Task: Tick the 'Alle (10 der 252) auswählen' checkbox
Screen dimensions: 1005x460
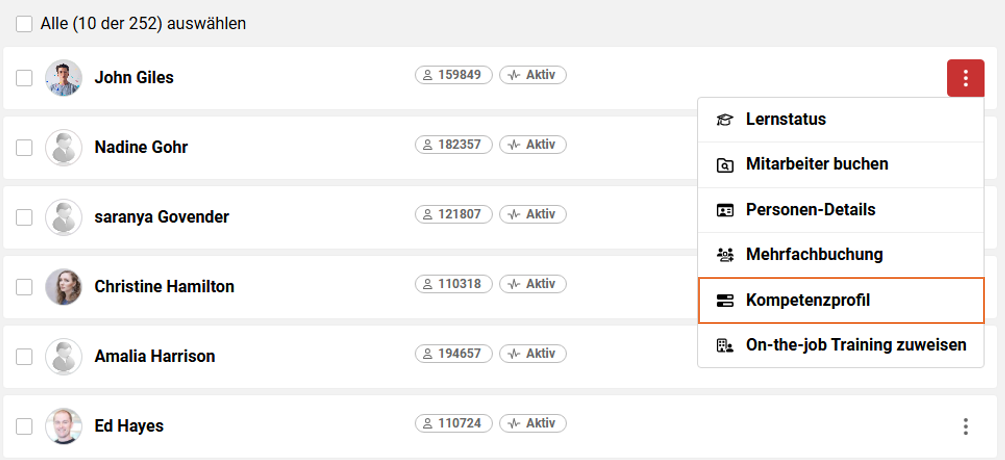Action: tap(24, 24)
